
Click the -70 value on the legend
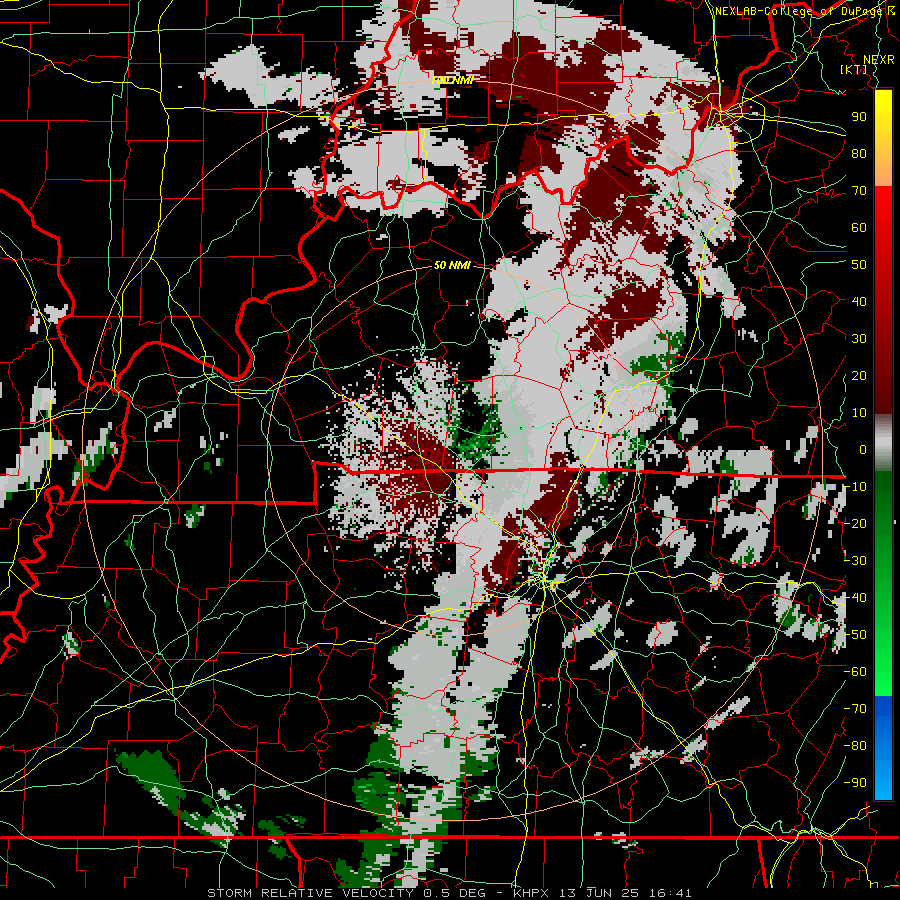[855, 709]
